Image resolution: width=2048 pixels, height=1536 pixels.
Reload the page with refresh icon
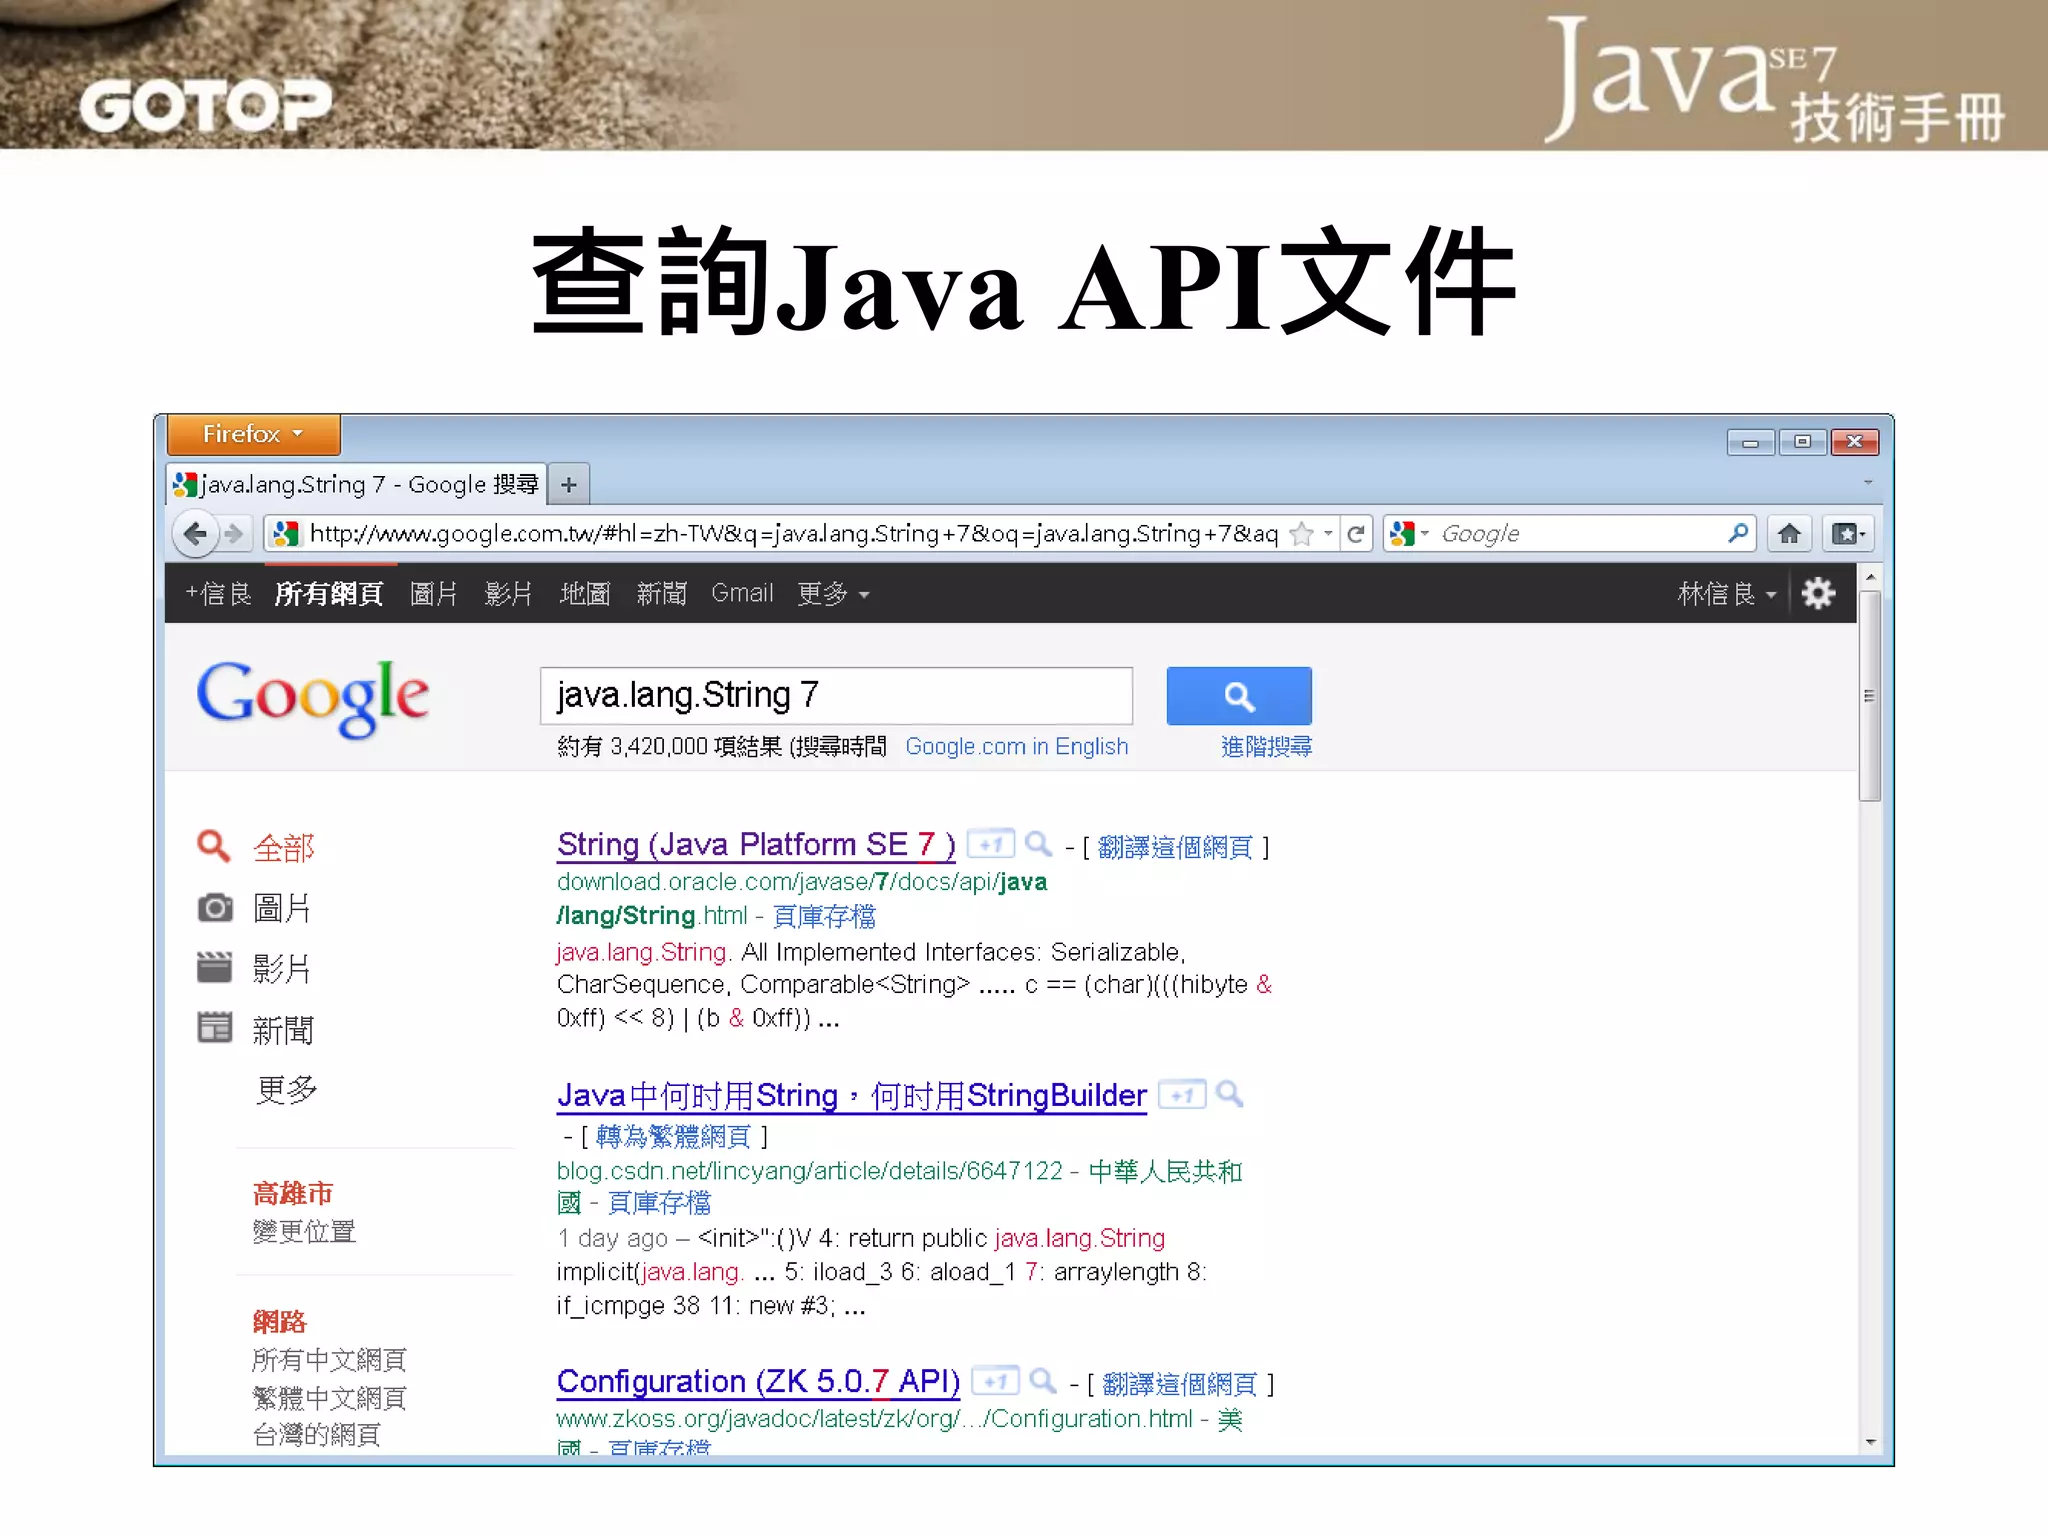point(1356,534)
